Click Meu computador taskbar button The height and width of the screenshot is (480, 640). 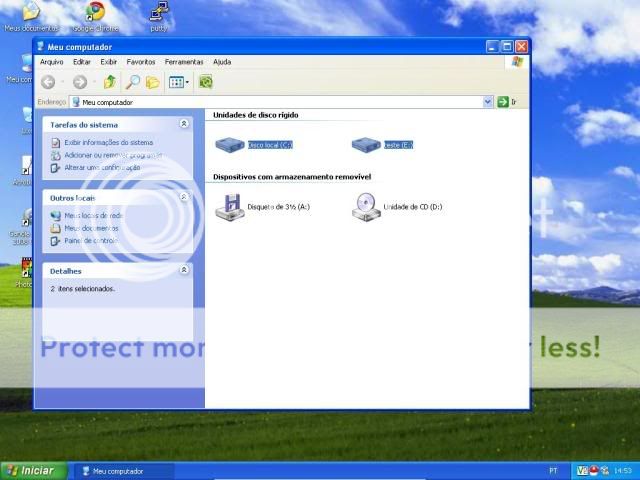(x=122, y=471)
